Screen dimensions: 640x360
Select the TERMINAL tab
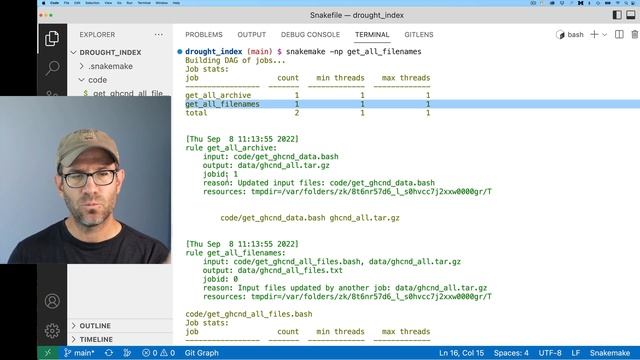pyautogui.click(x=372, y=35)
